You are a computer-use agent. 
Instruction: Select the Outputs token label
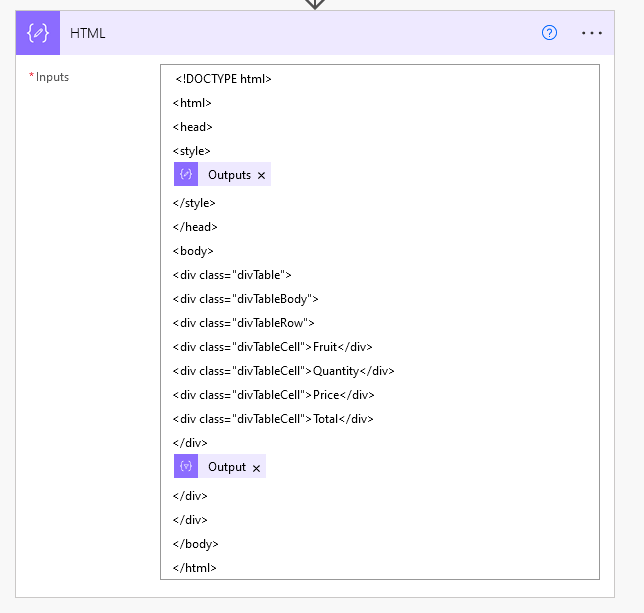point(229,175)
